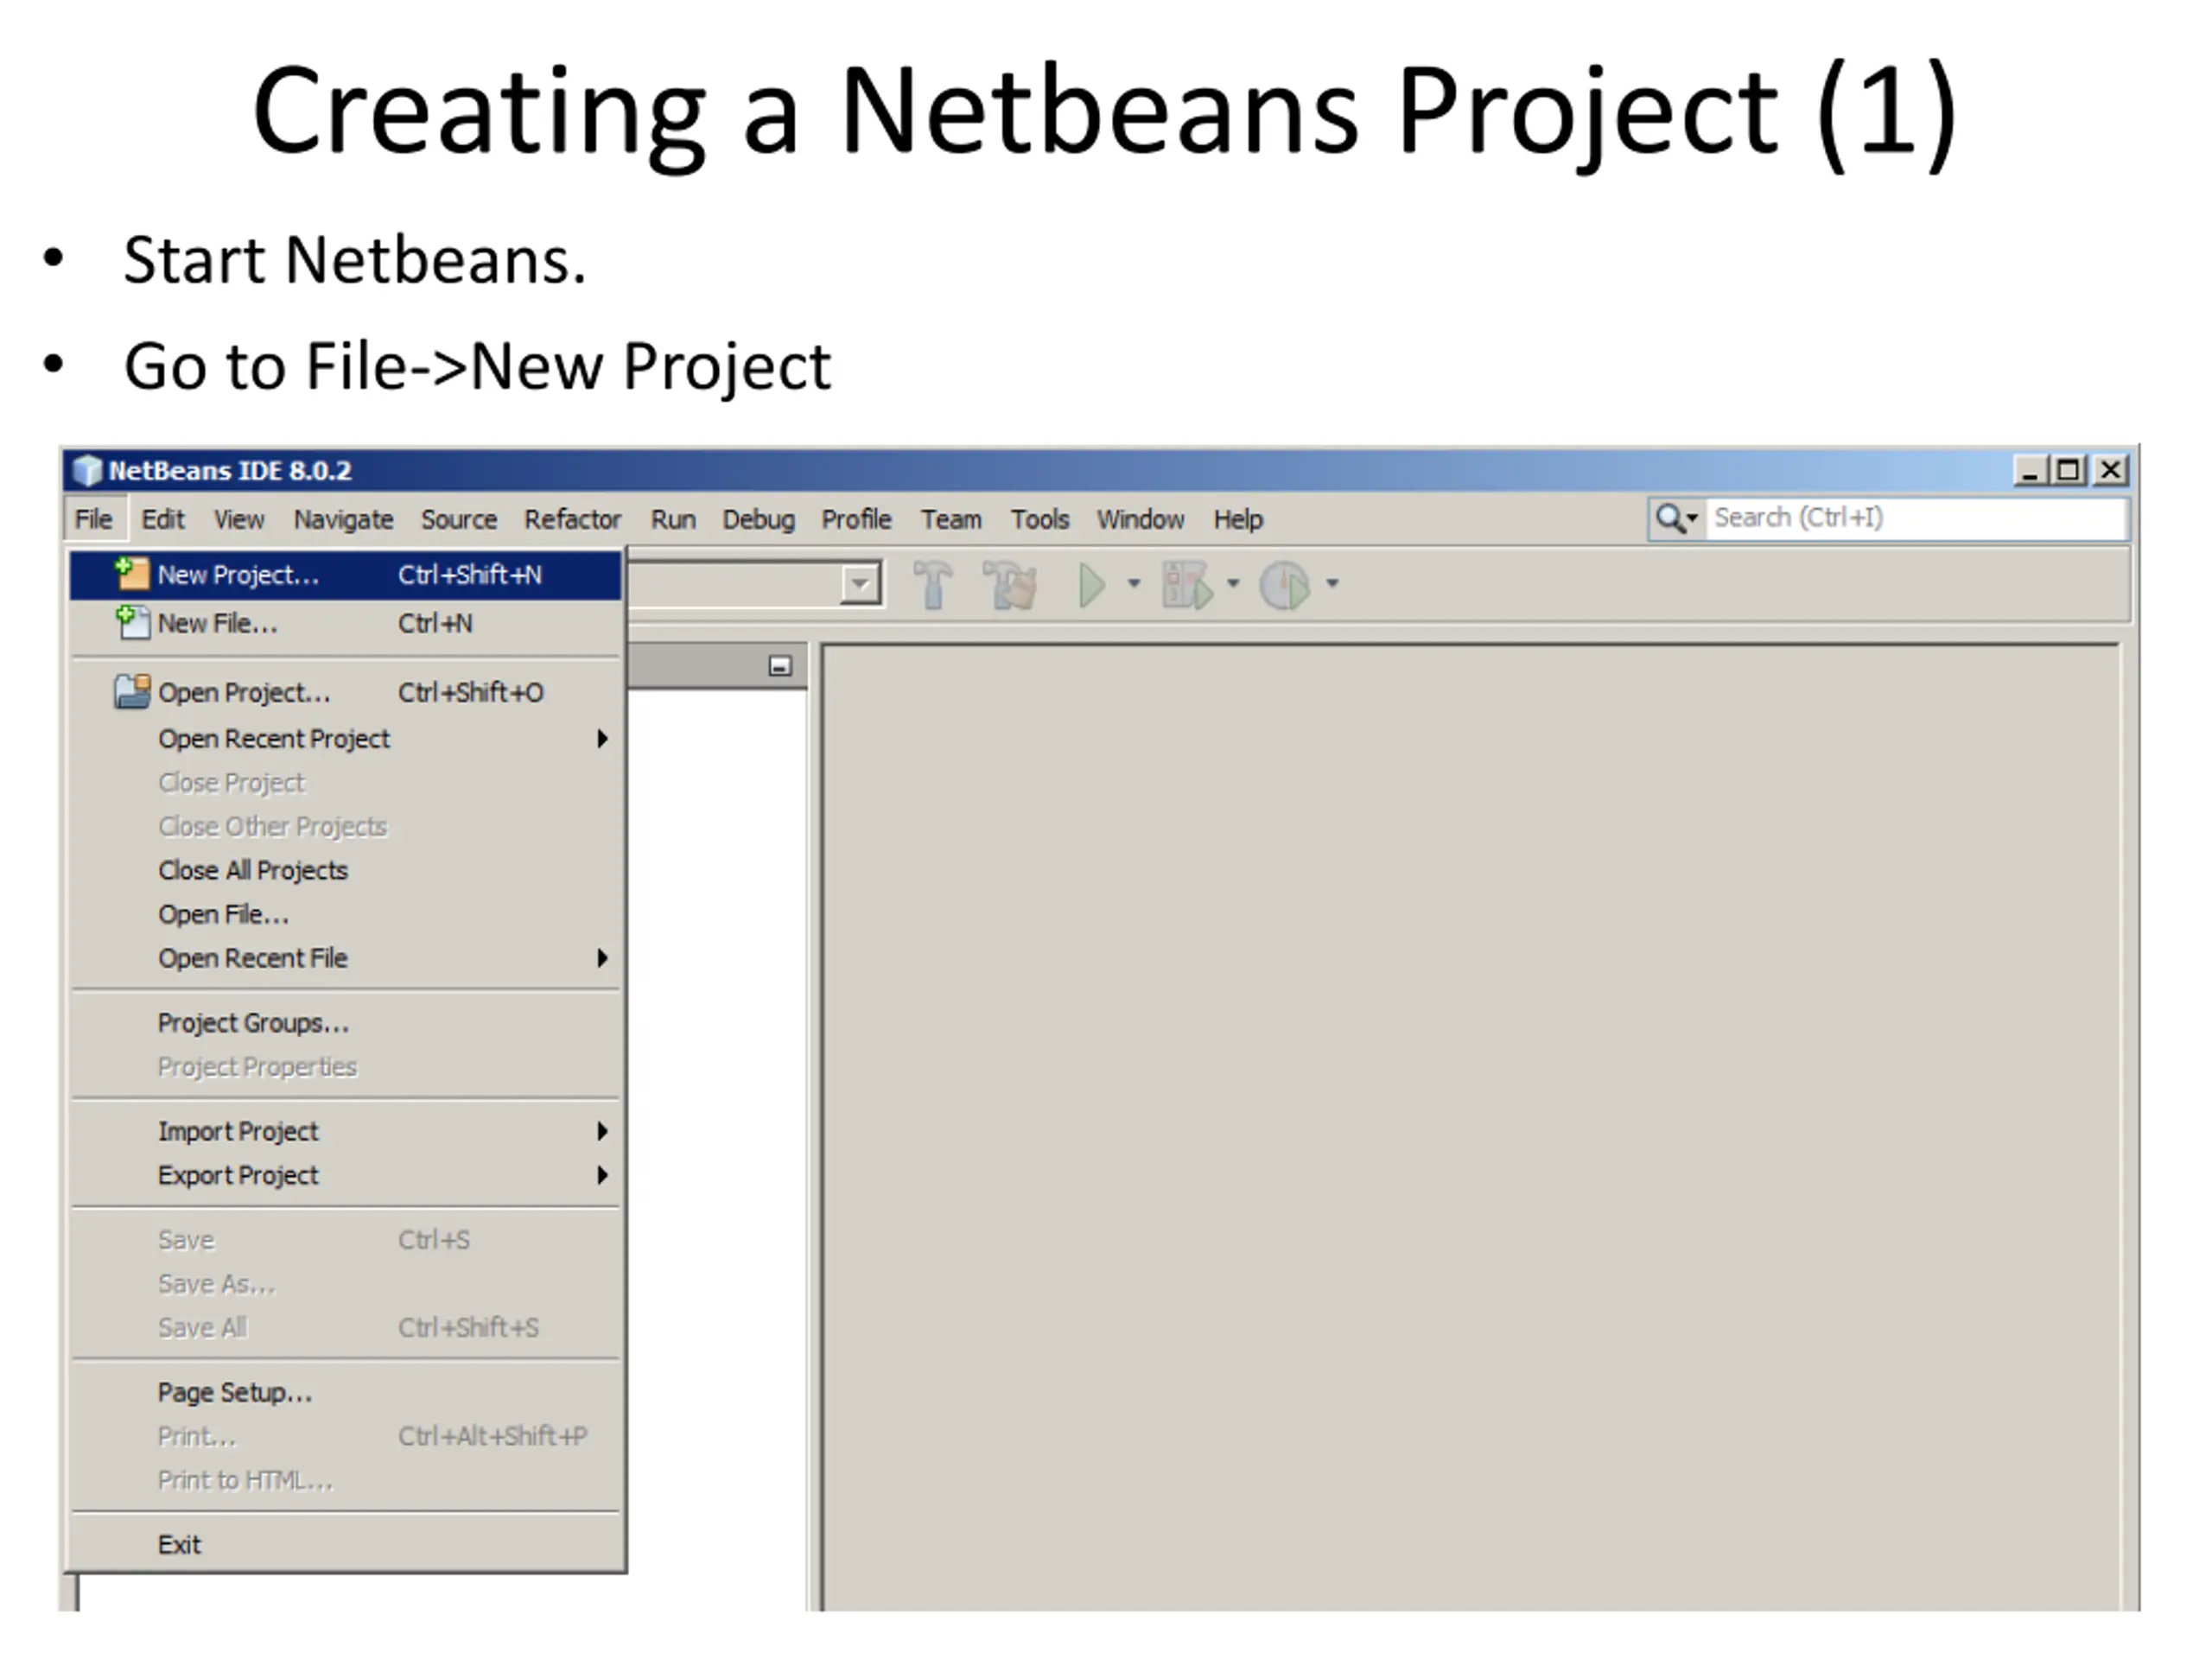Select Page Setup... menu entry

[x=346, y=1393]
